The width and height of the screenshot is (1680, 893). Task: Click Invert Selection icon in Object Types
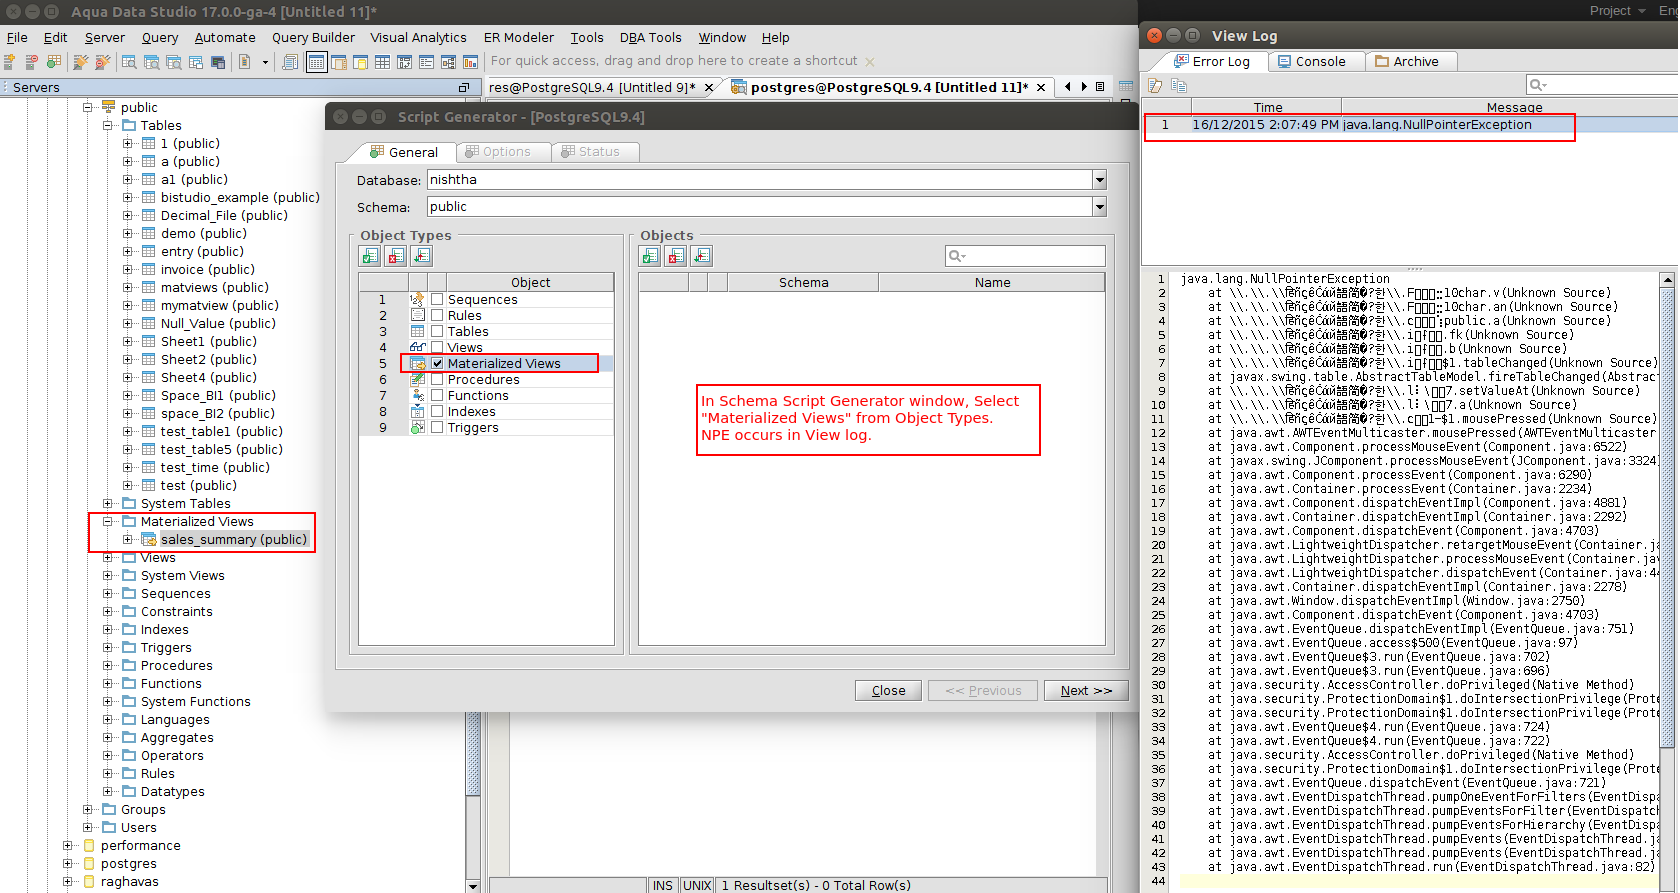coord(422,257)
